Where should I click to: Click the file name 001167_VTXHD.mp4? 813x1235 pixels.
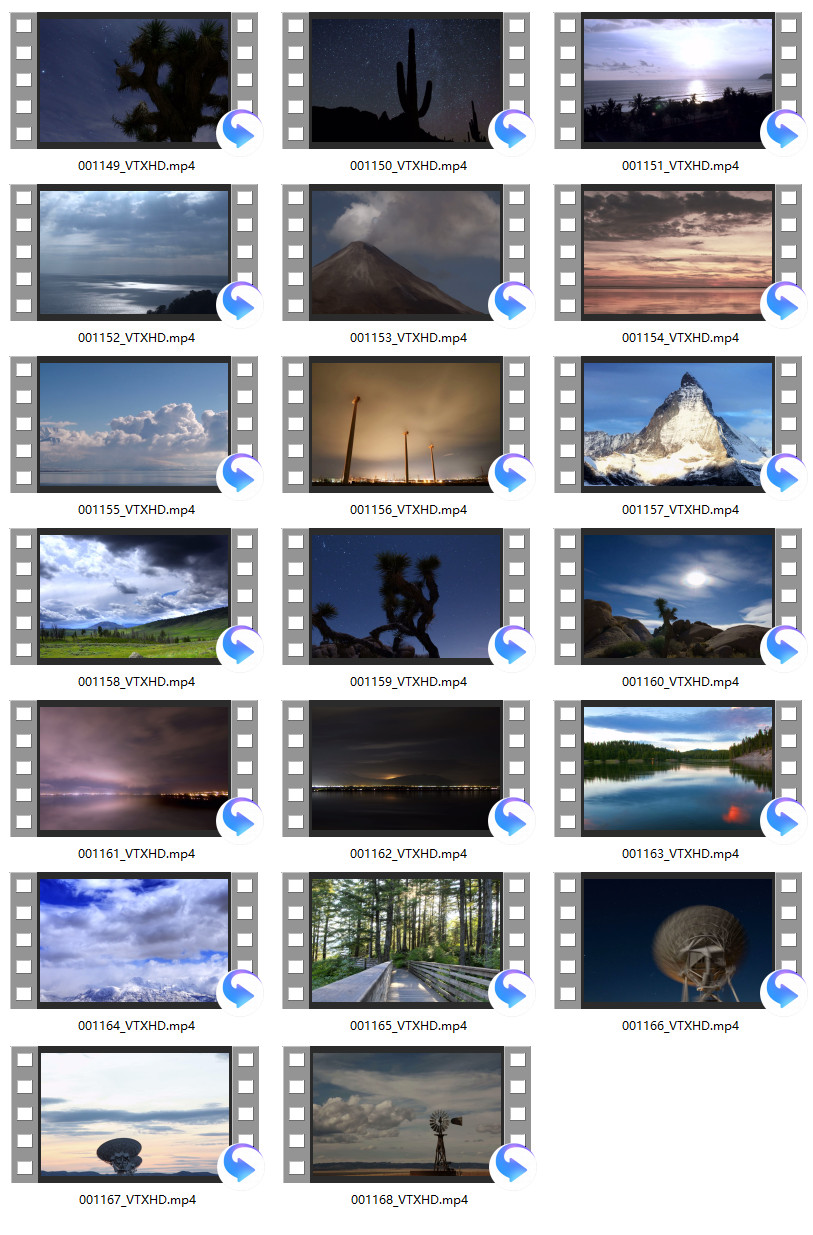point(136,1200)
